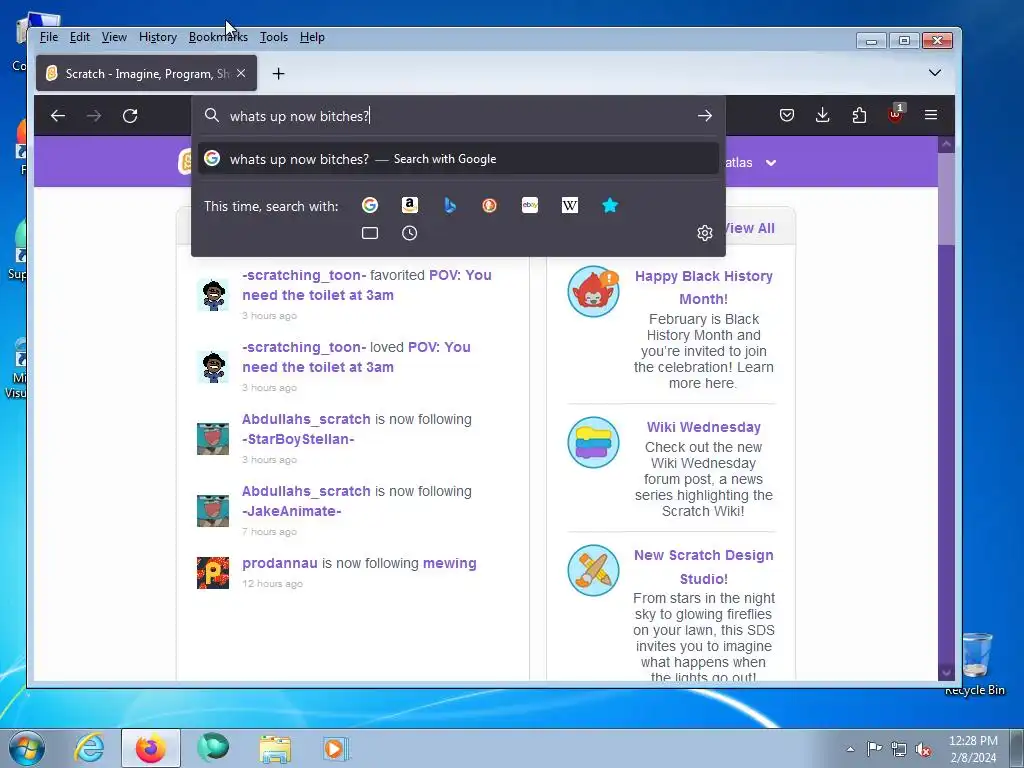Open the Scratch Design Studio news icon

tap(593, 570)
